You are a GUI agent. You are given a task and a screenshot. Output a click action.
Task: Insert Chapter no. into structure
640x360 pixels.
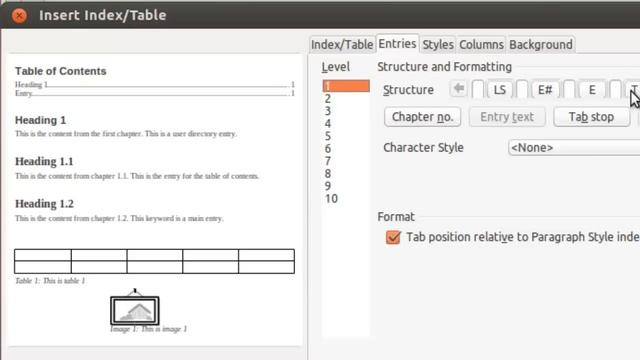click(422, 117)
